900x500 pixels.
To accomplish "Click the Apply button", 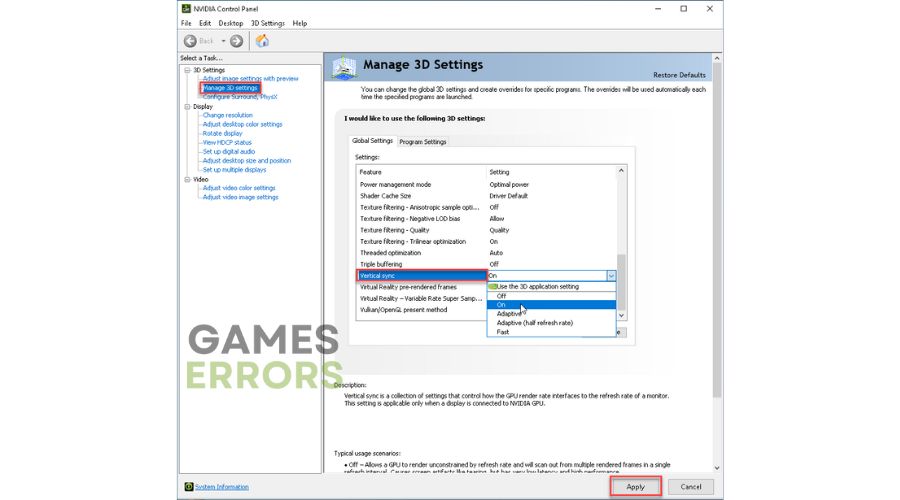I will 635,487.
